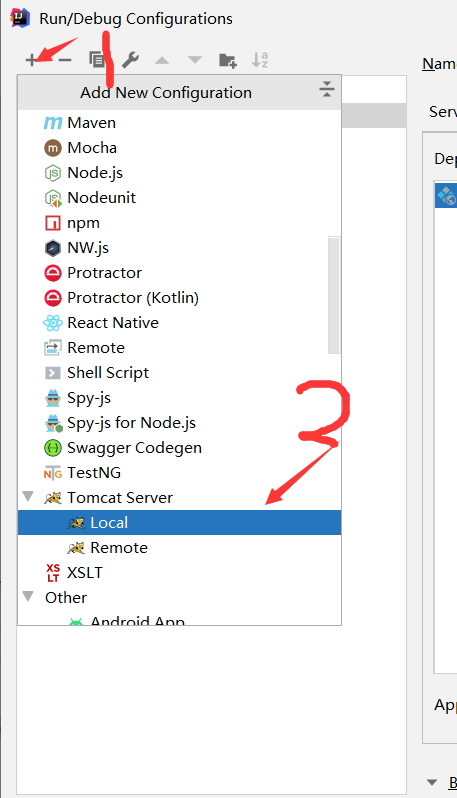Click the selected deployment artifact item
This screenshot has height=798, width=457.
(x=446, y=195)
